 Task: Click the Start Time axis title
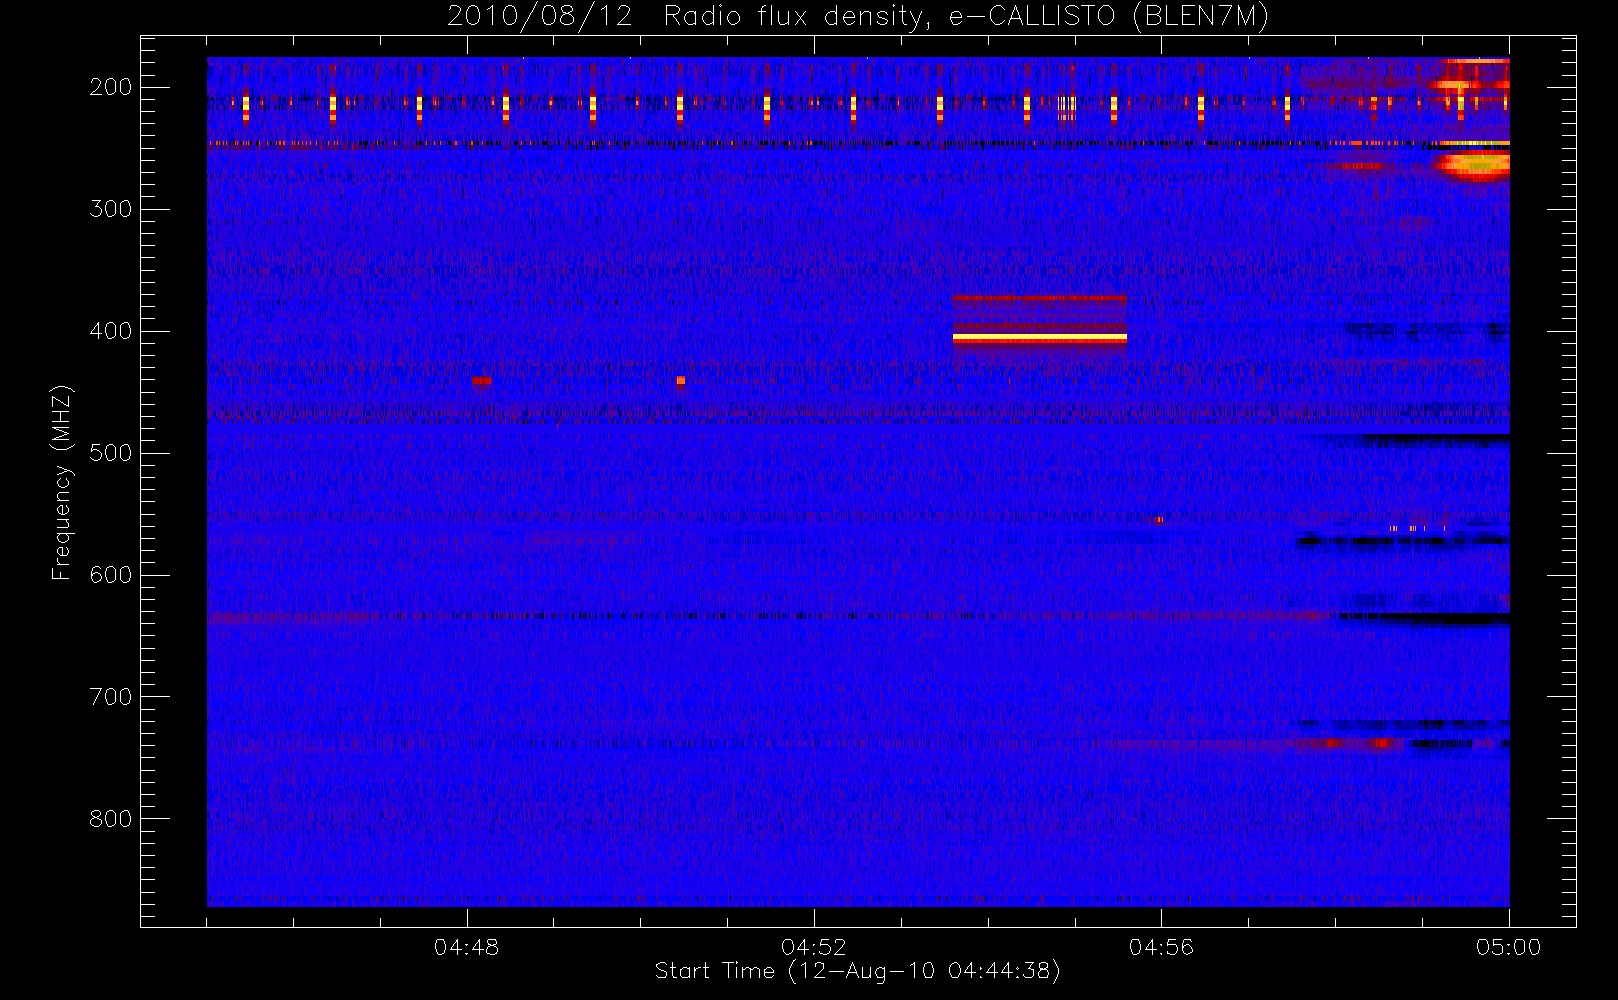click(x=857, y=971)
